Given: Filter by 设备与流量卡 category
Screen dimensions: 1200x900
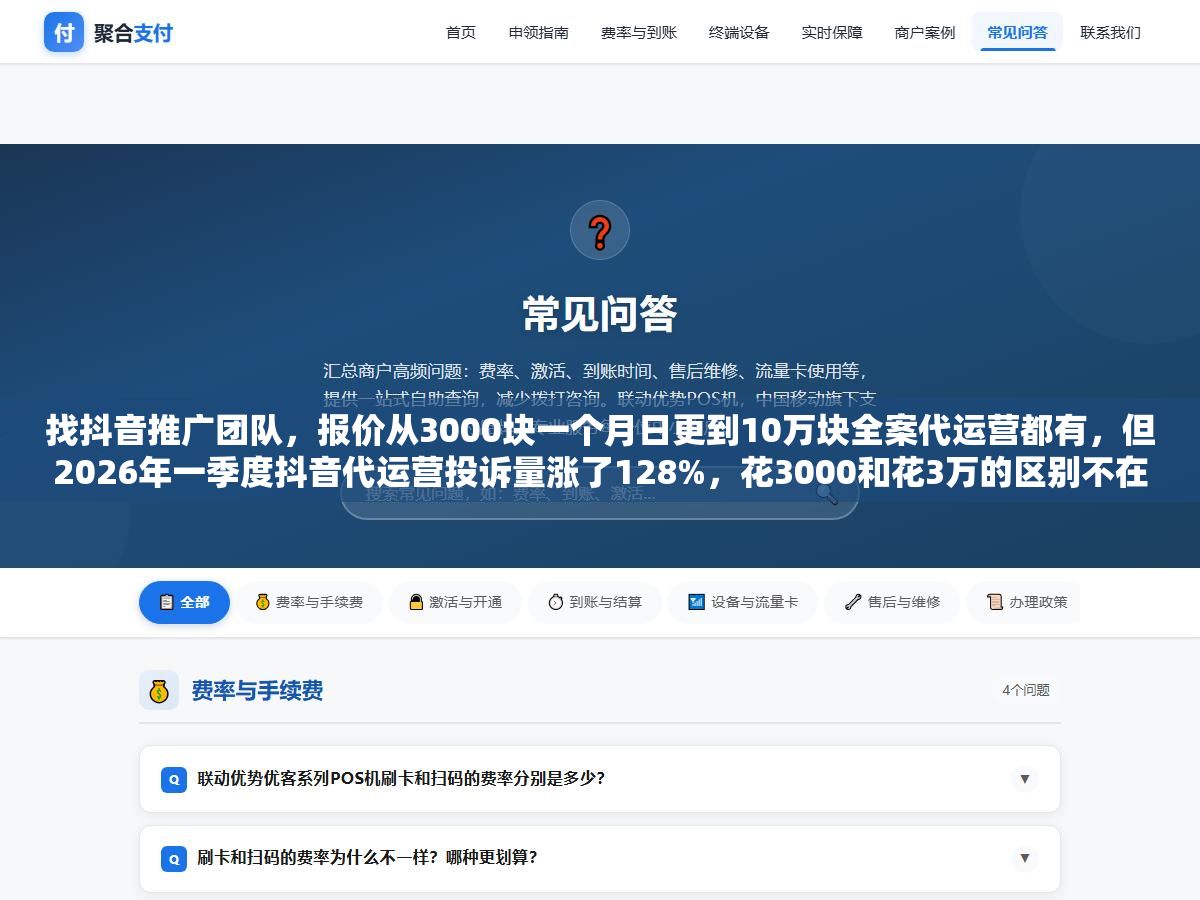Looking at the screenshot, I should 743,602.
